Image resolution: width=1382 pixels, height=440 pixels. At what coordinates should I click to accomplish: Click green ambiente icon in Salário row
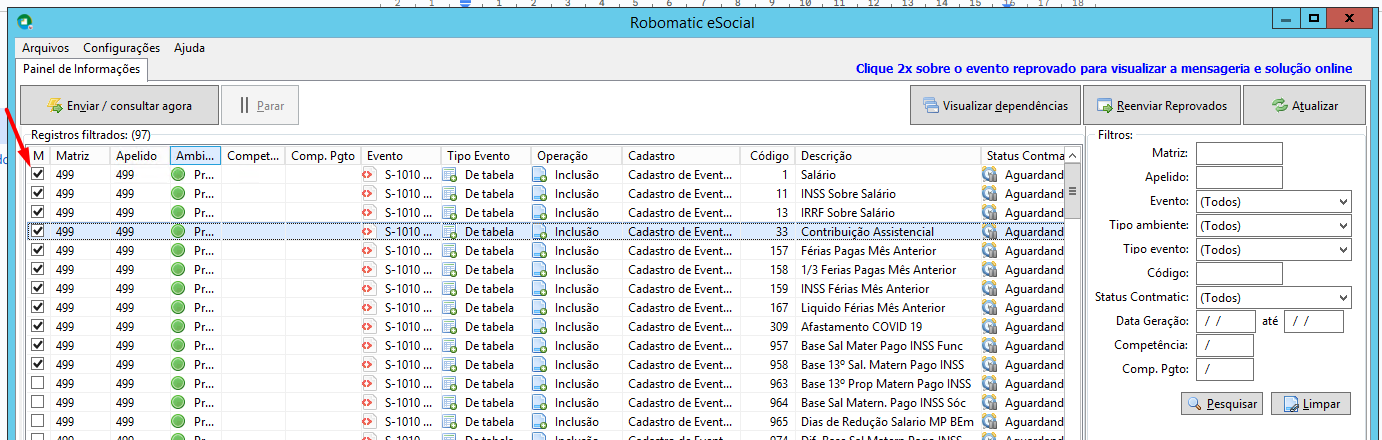click(179, 174)
